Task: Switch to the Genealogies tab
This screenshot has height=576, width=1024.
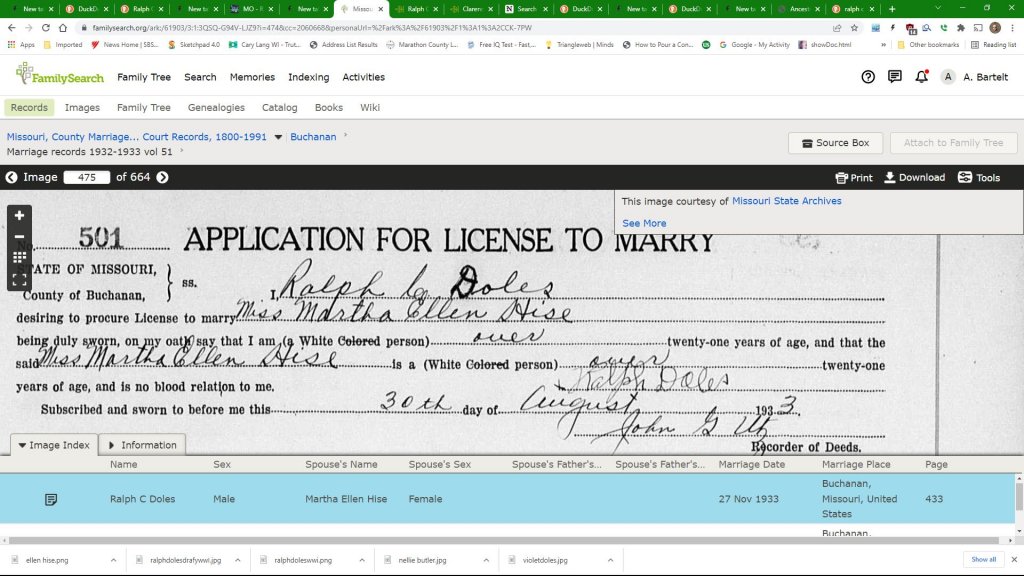Action: point(216,108)
